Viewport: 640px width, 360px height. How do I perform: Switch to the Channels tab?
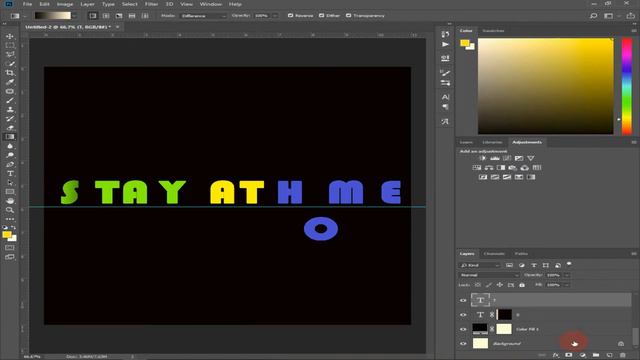click(x=494, y=253)
